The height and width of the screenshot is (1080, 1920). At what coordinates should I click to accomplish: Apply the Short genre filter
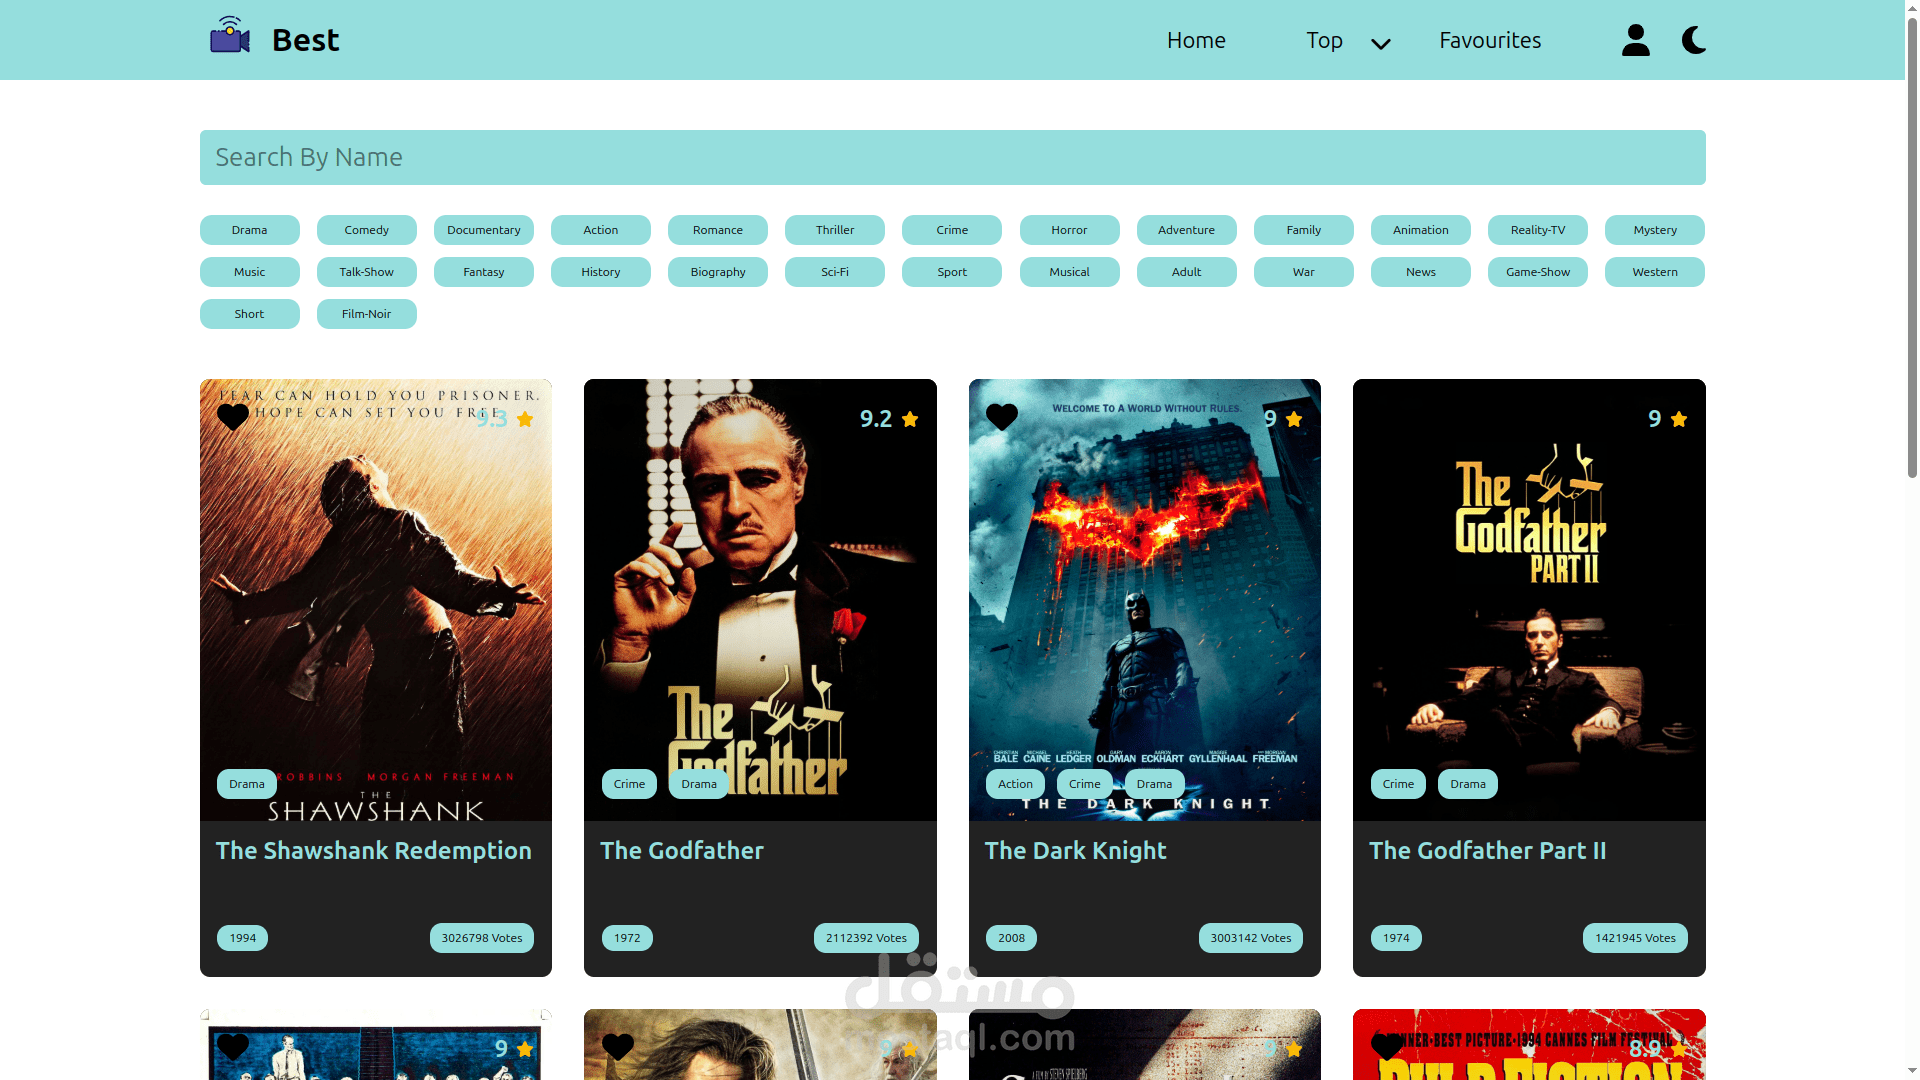[250, 314]
